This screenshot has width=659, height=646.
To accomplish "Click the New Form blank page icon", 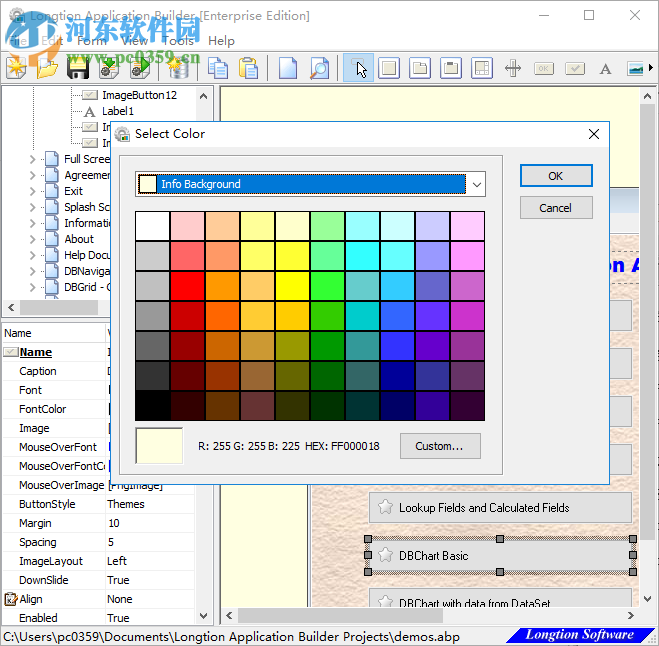I will [x=288, y=68].
